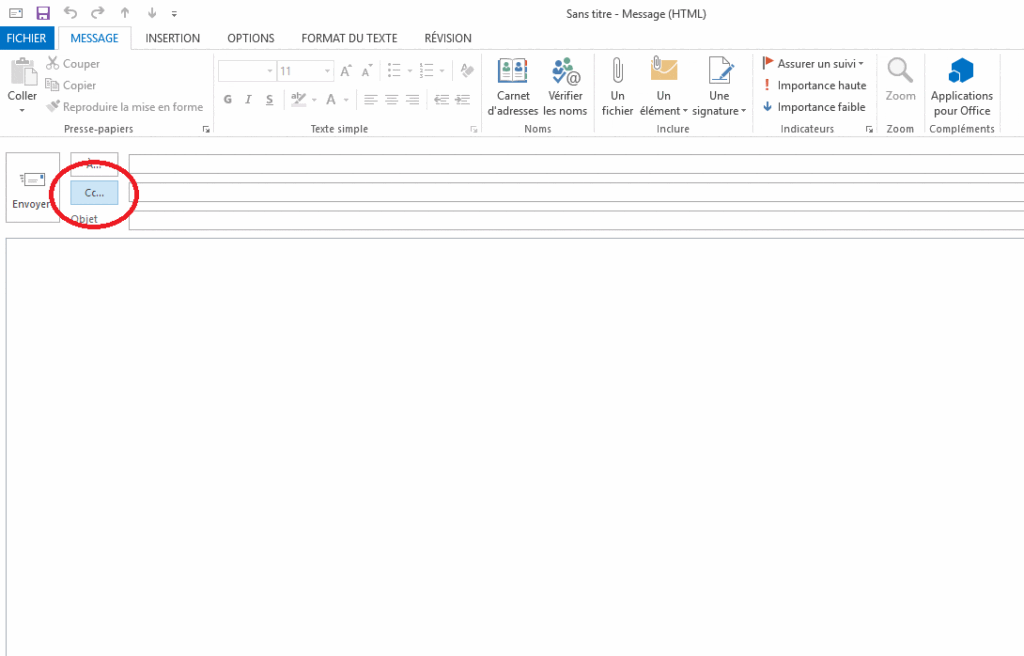Open the font size dropdown
This screenshot has width=1024, height=656.
point(325,71)
